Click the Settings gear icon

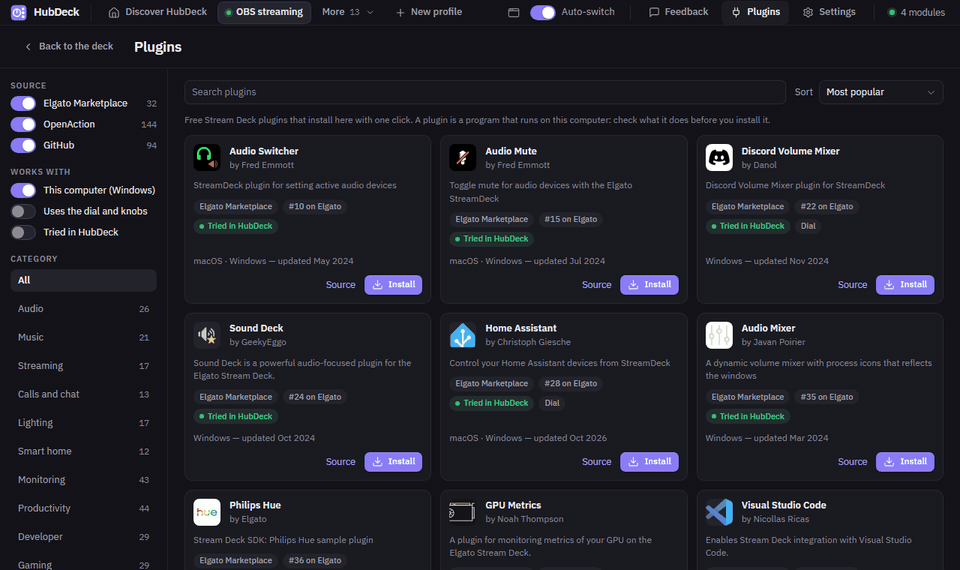point(808,12)
